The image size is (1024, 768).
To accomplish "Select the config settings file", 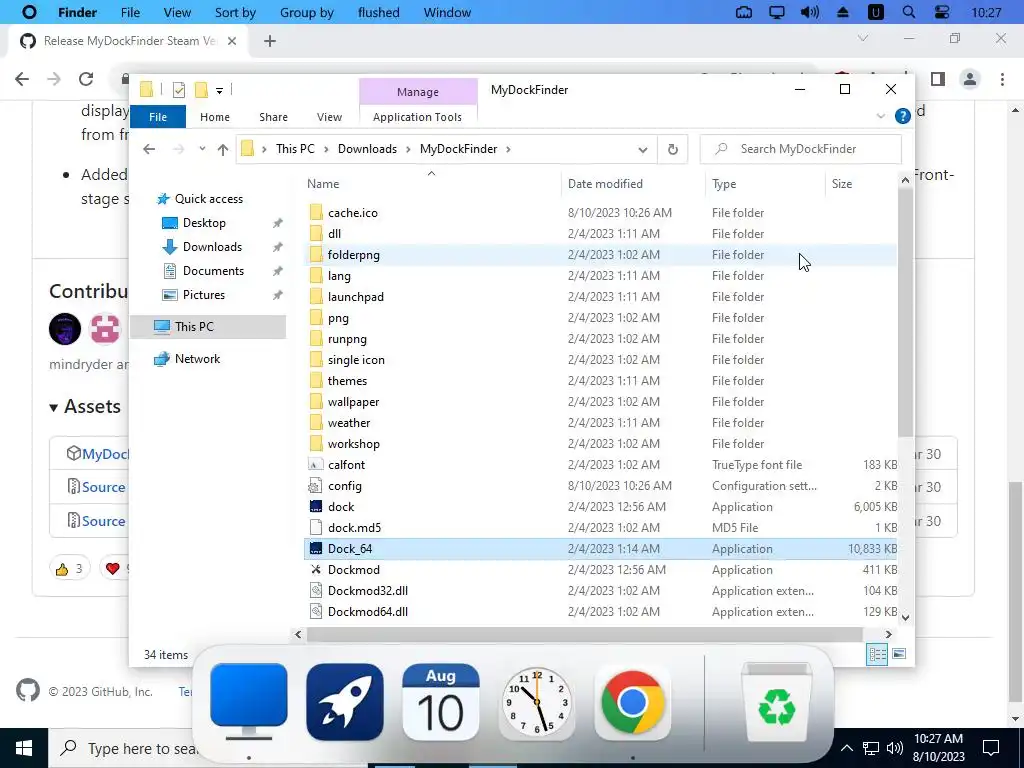I will [600, 486].
